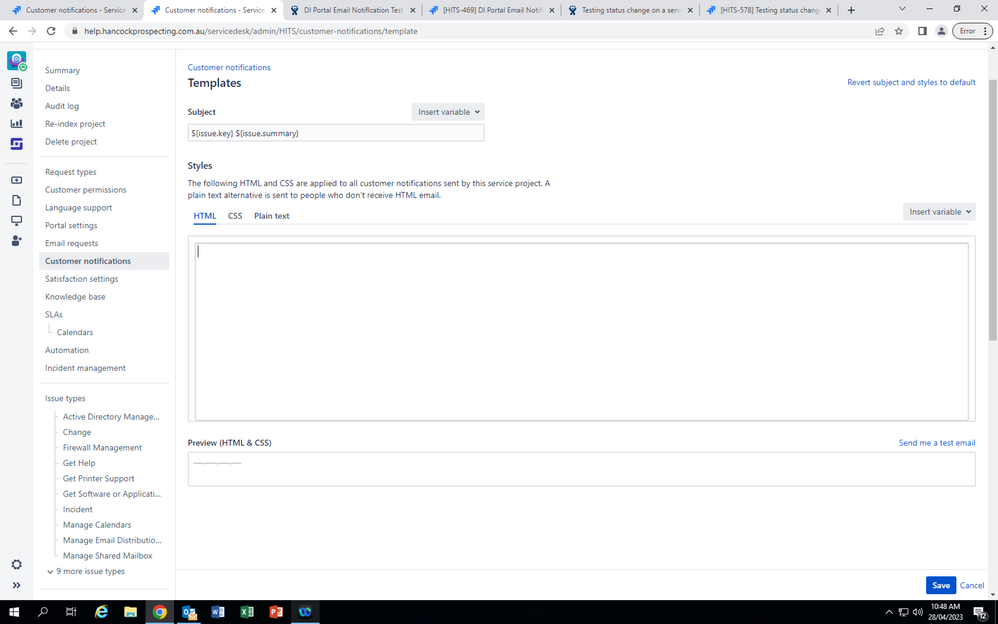Click Revert subject and styles to default
This screenshot has height=624, width=998.
911,82
